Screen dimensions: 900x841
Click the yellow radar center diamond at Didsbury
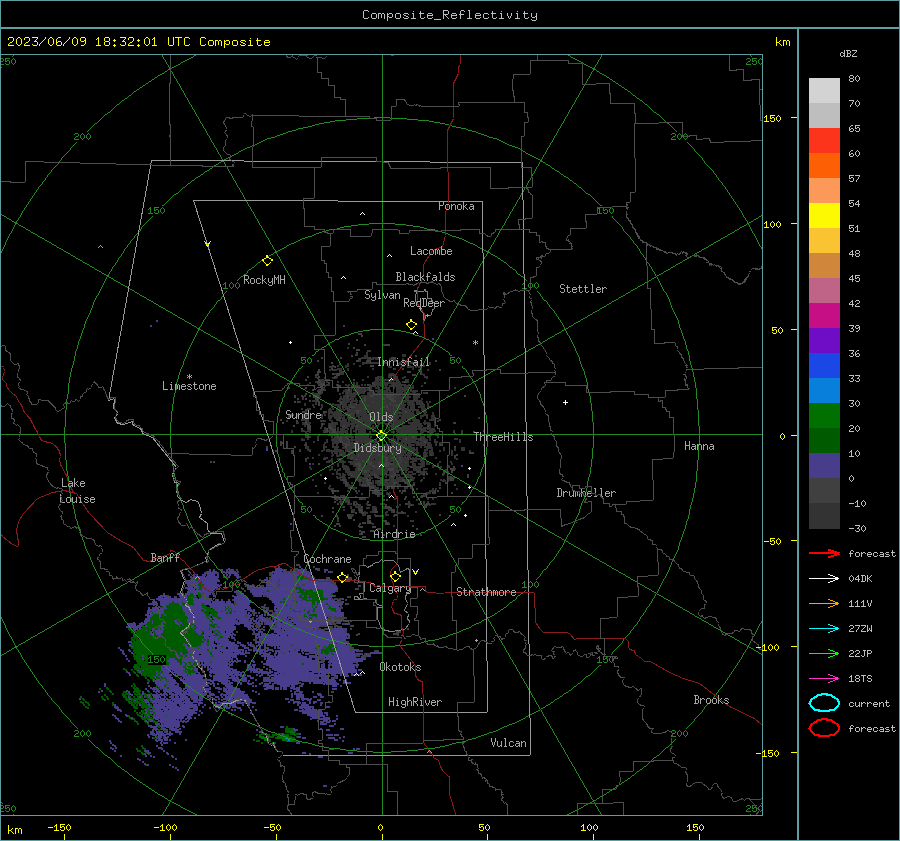(x=381, y=435)
